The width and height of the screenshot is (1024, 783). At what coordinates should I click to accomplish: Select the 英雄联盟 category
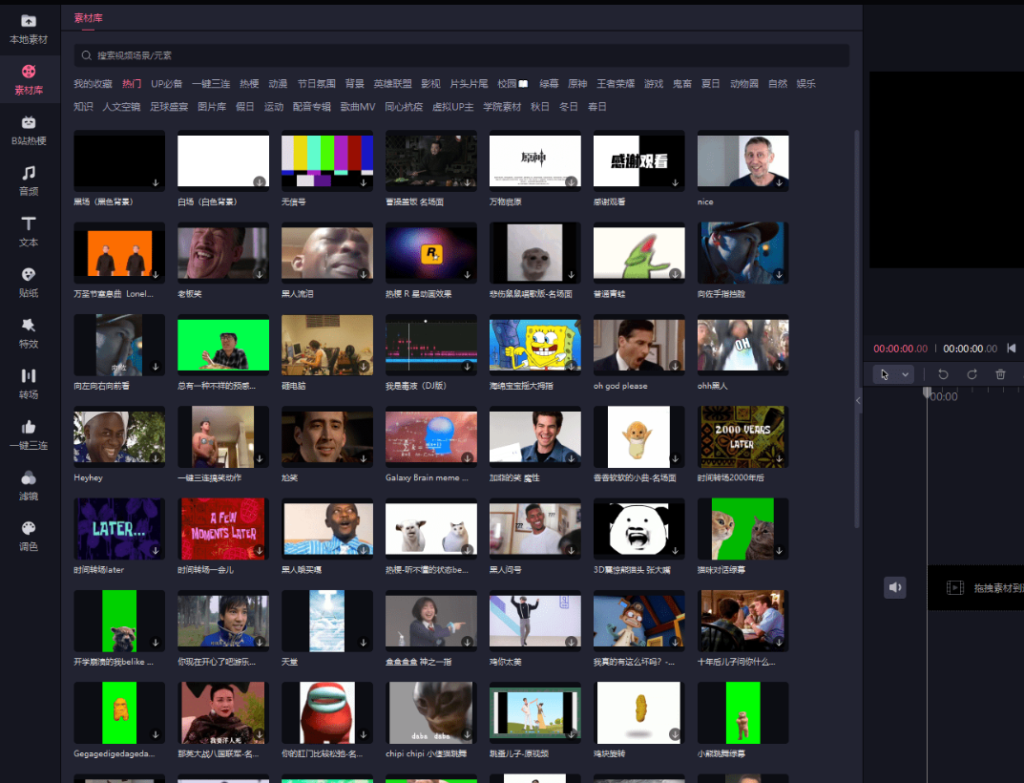tap(392, 84)
